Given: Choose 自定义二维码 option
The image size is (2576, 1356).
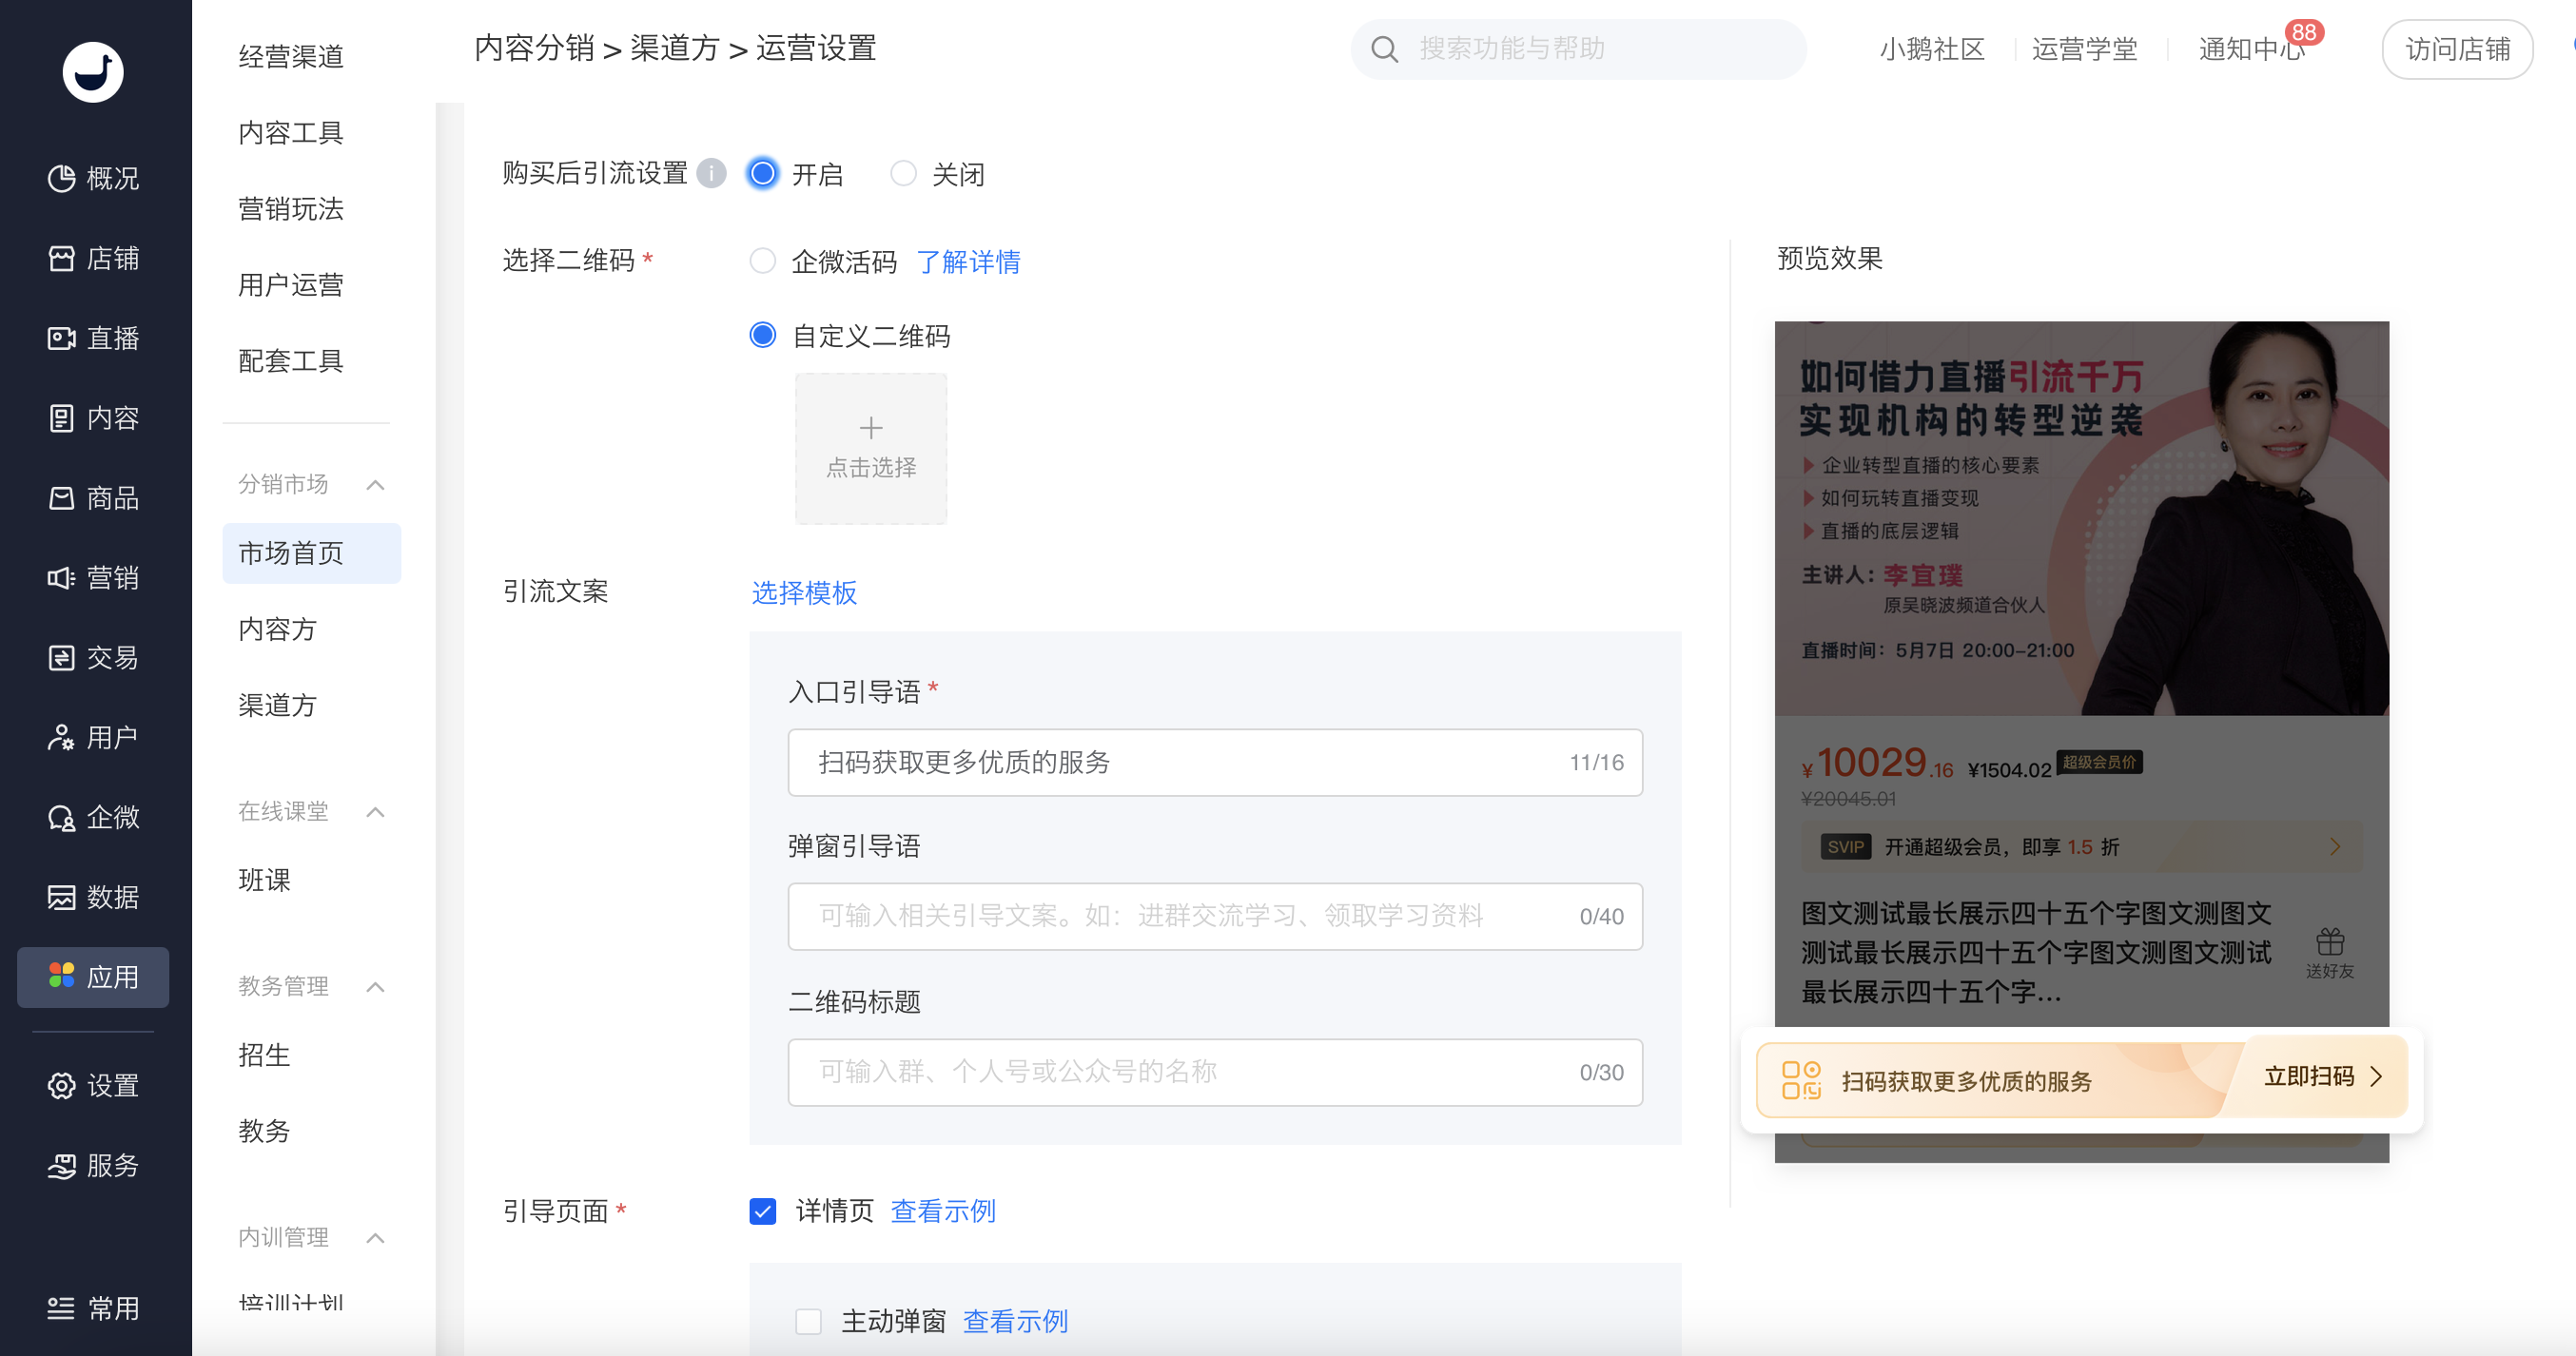Looking at the screenshot, I should point(762,335).
